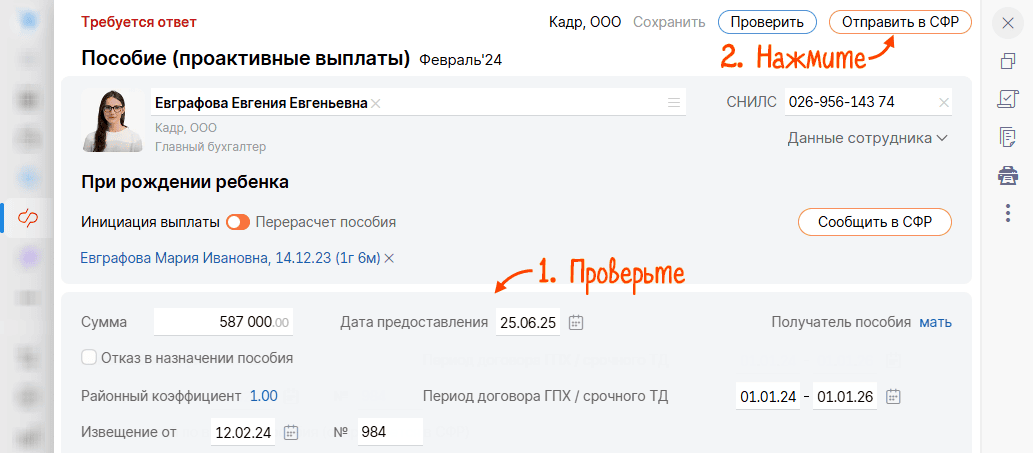
Task: Open calendar next to Извещение от date
Action: click(x=291, y=432)
